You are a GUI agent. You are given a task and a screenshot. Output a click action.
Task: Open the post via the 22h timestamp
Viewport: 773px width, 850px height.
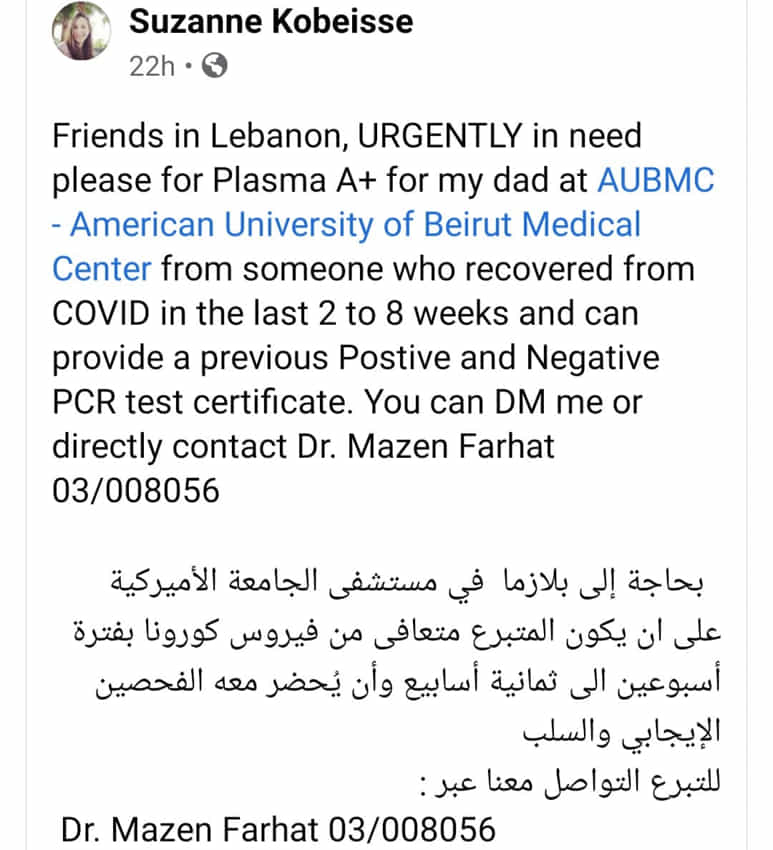[x=152, y=67]
